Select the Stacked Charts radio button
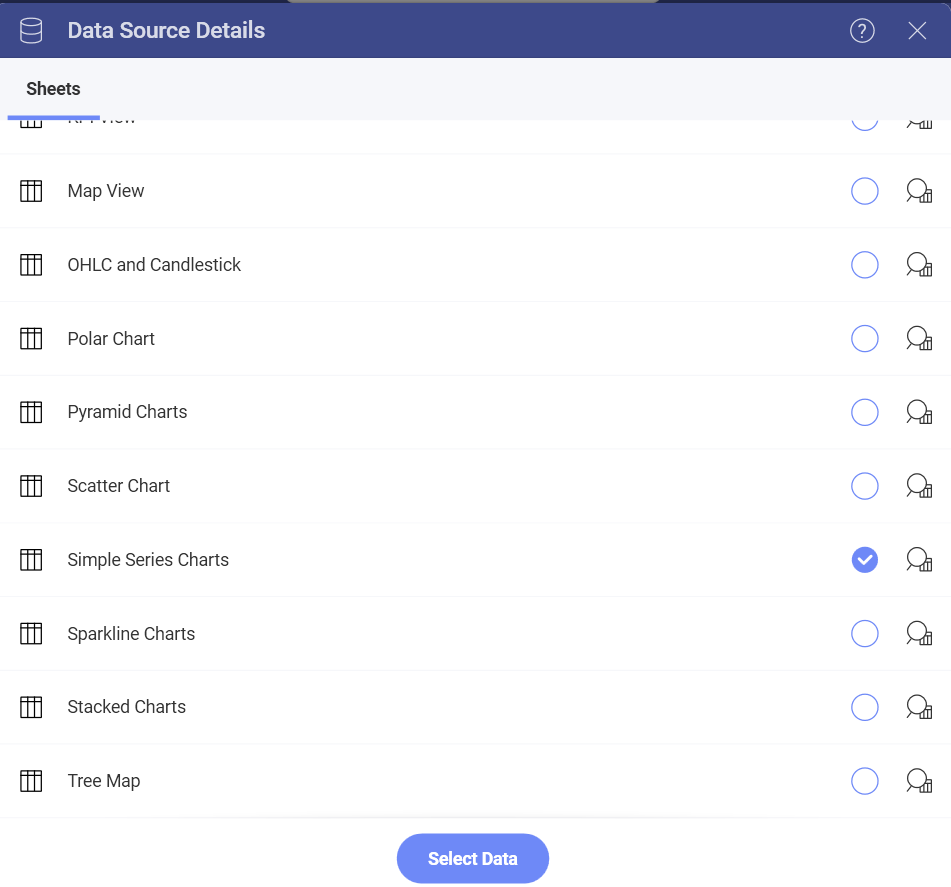Image resolution: width=951 pixels, height=887 pixels. pos(864,707)
